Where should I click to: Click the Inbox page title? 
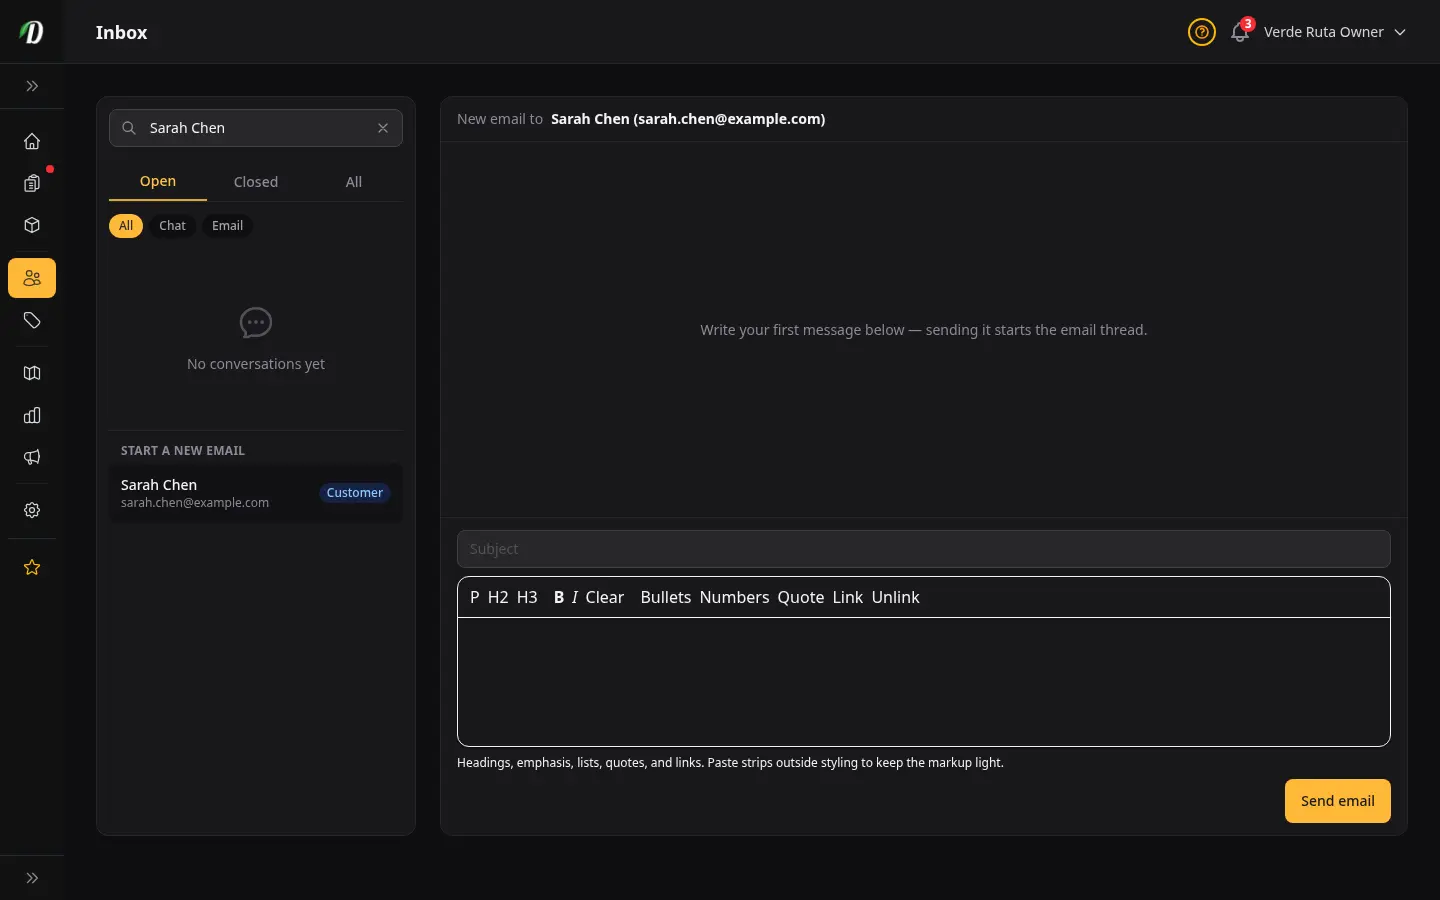(x=122, y=32)
